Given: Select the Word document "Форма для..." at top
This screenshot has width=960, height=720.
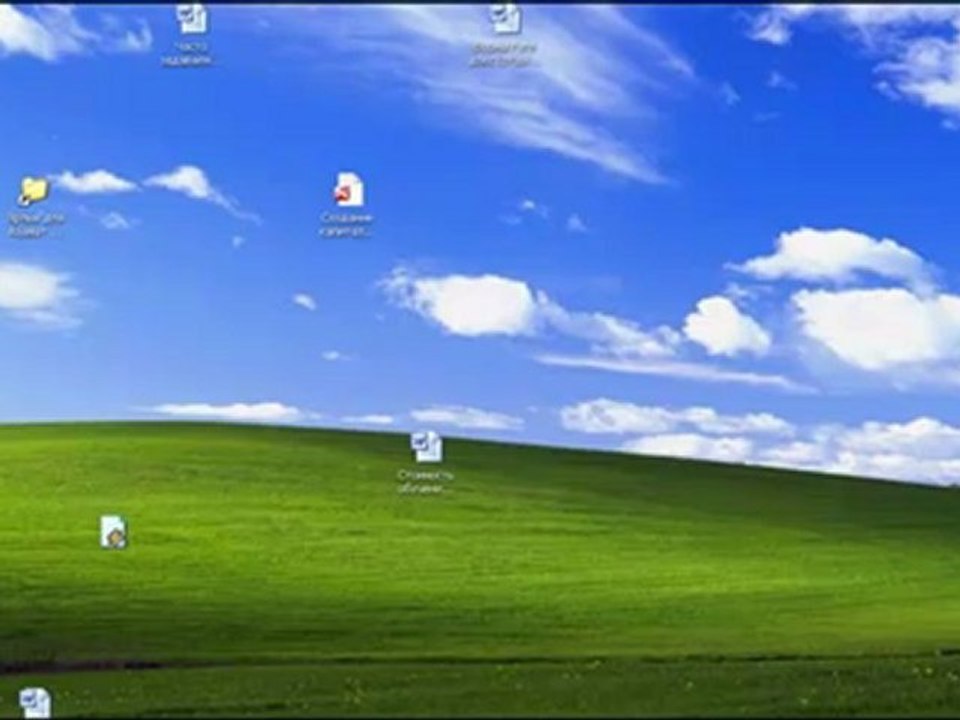Looking at the screenshot, I should pos(505,19).
